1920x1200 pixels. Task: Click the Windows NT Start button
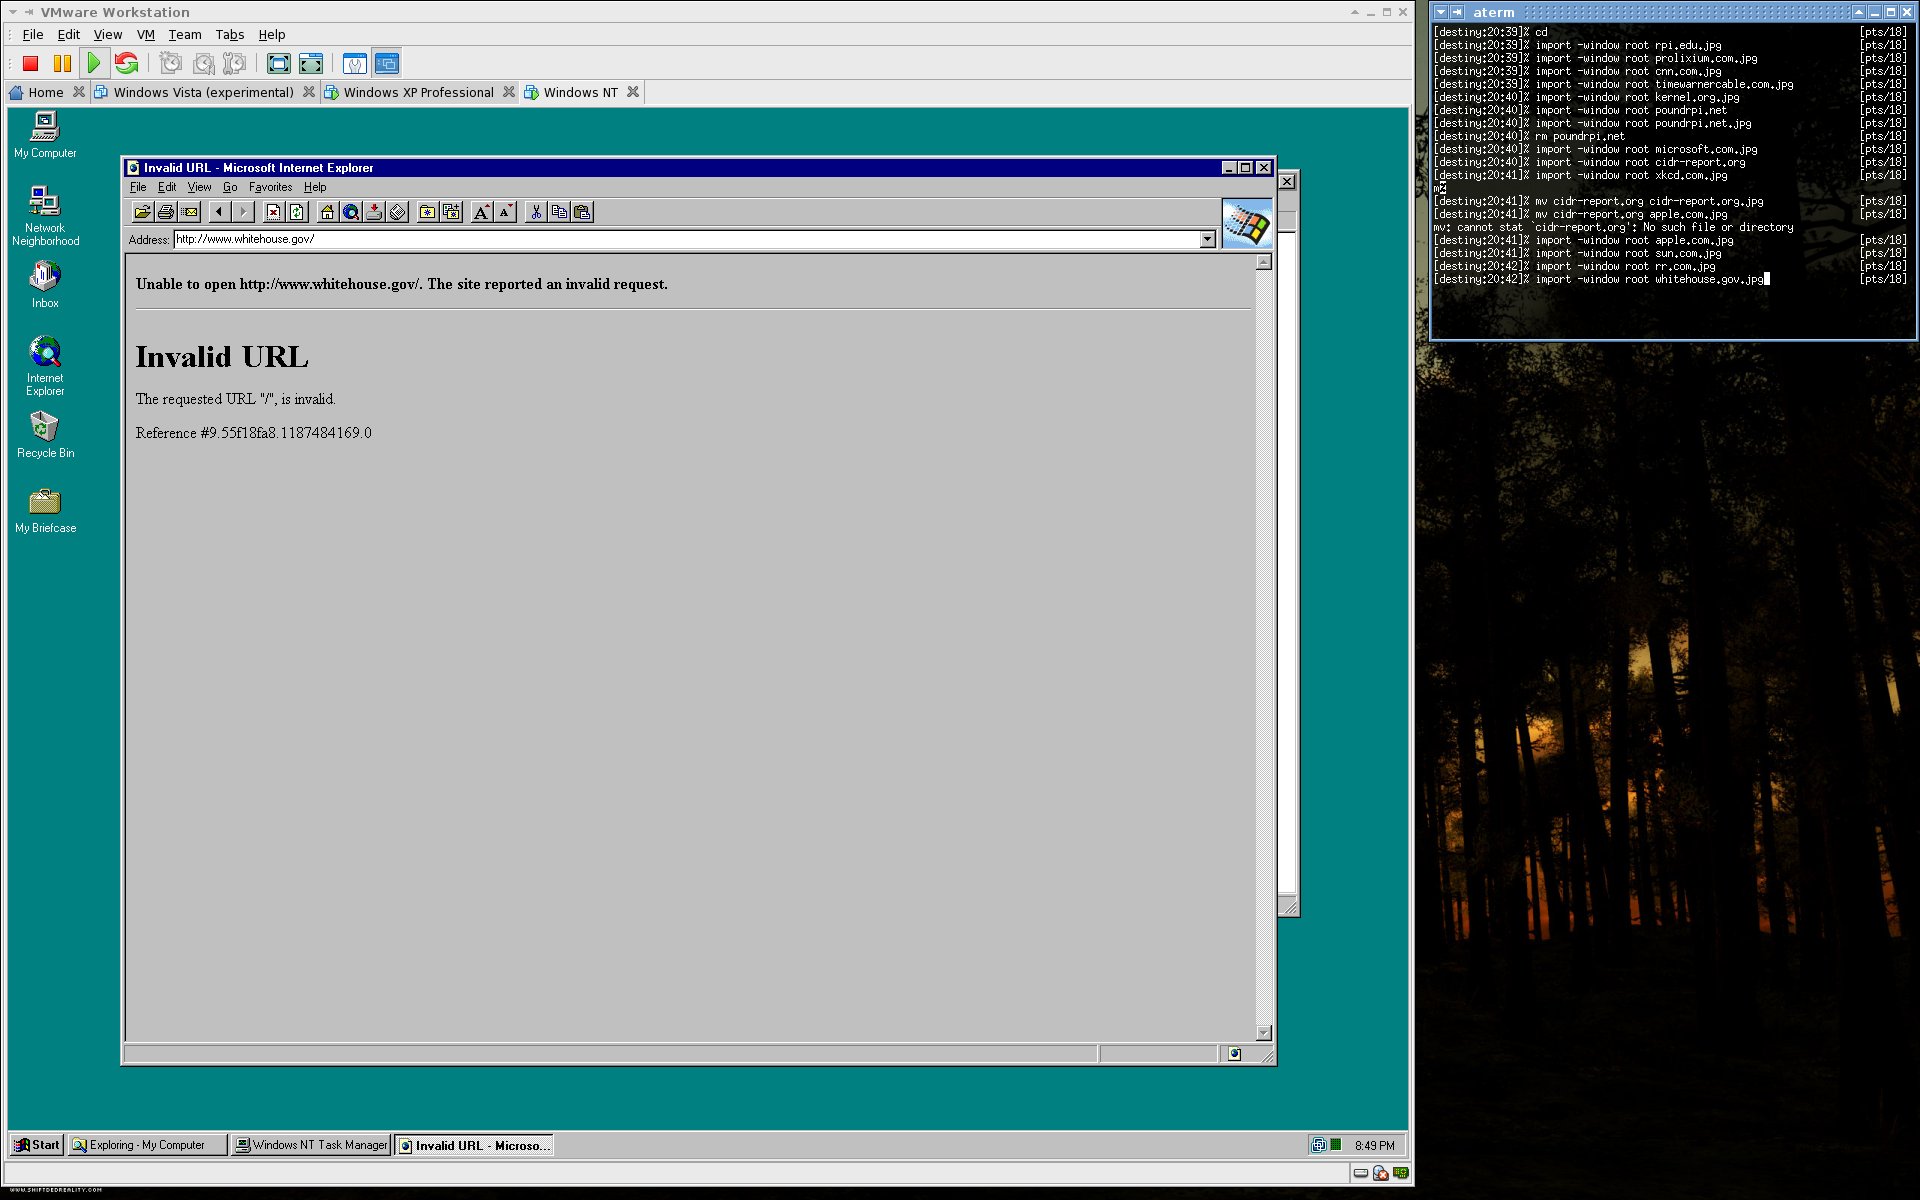click(37, 1145)
